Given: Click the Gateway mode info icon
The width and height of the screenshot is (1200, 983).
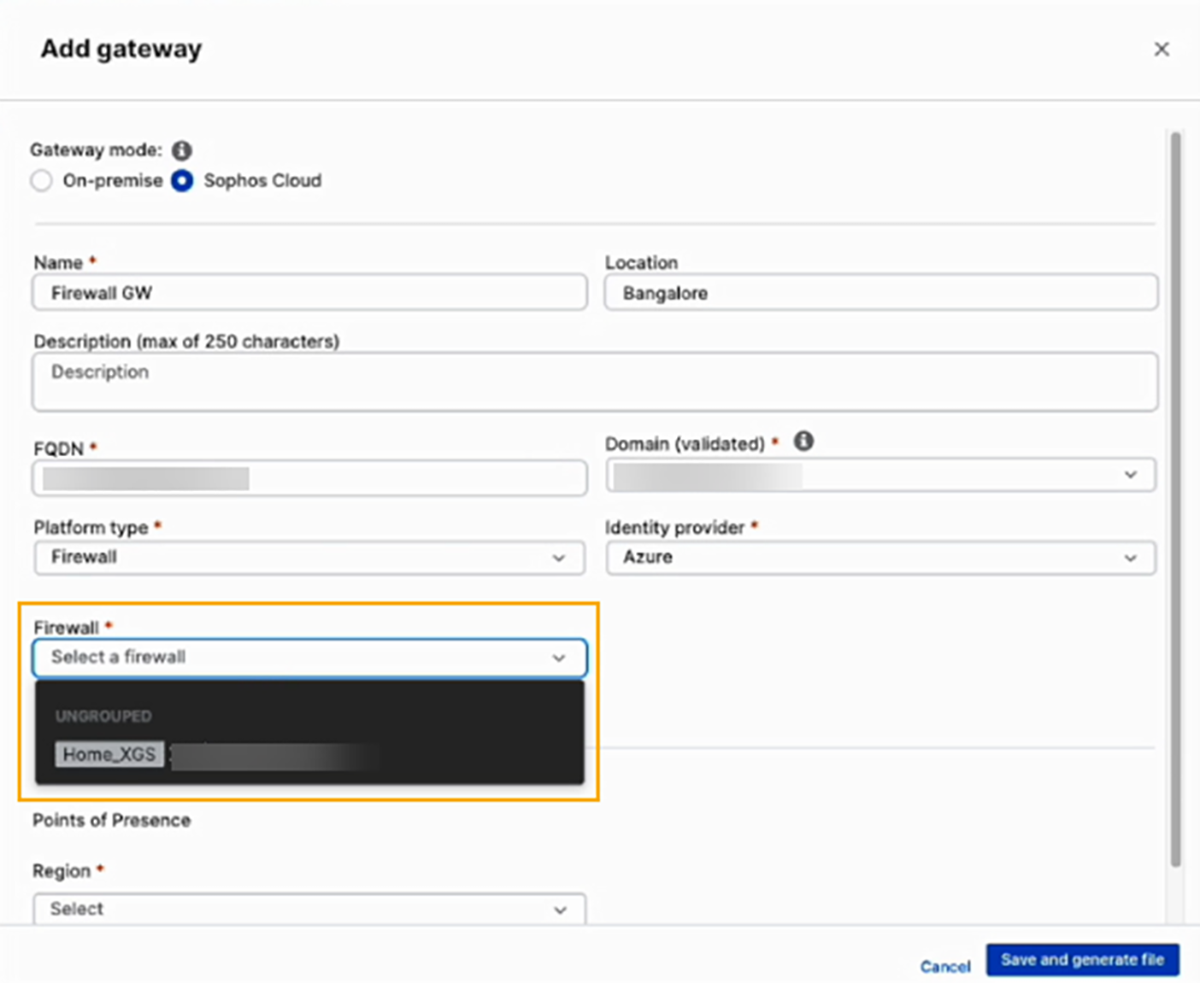Looking at the screenshot, I should click(x=181, y=151).
